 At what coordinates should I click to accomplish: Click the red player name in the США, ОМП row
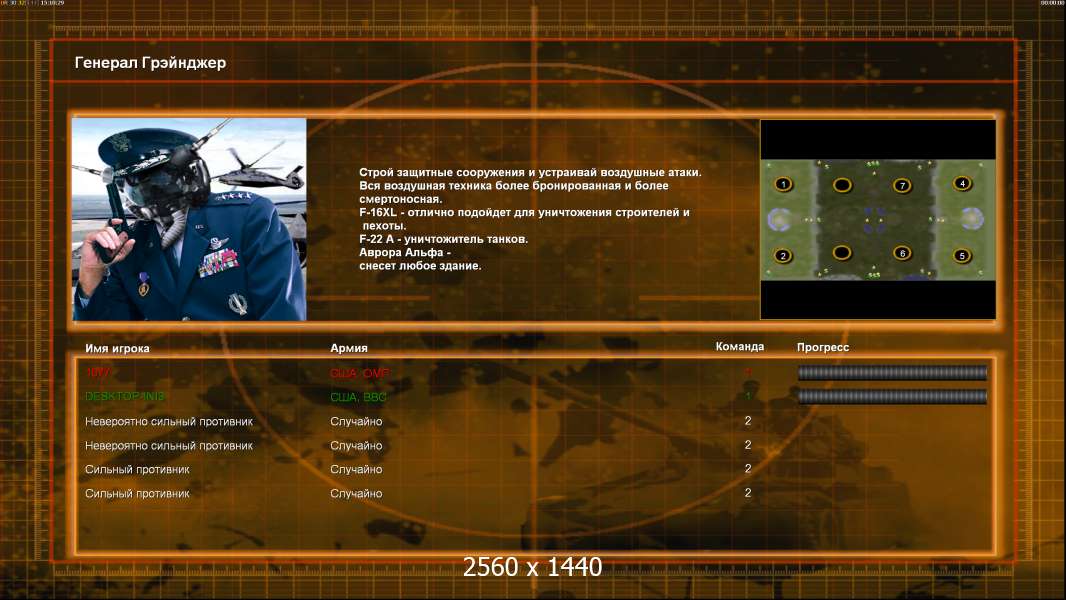point(99,372)
